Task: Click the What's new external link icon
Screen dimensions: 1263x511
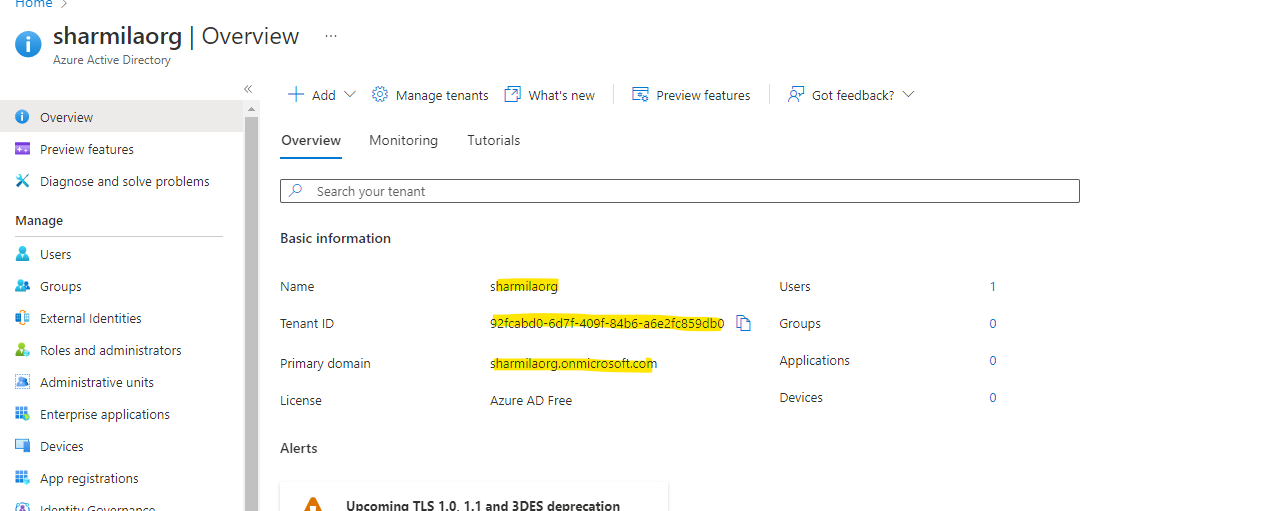Action: [513, 94]
